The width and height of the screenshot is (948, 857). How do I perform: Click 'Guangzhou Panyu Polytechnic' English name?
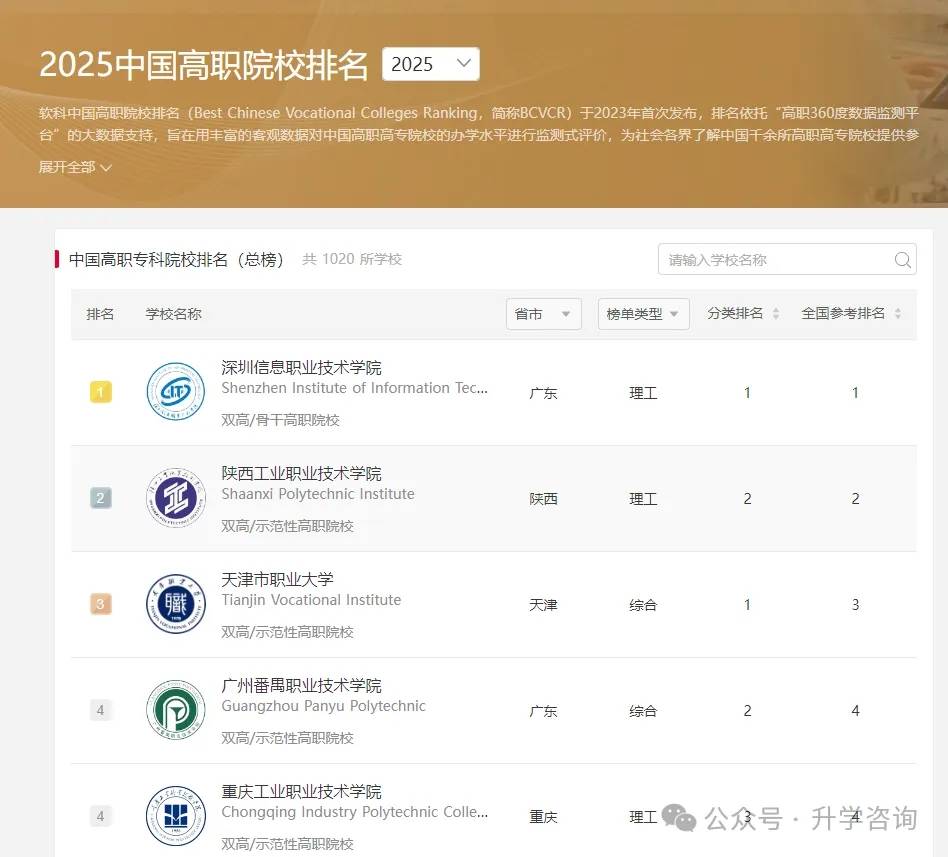click(323, 706)
